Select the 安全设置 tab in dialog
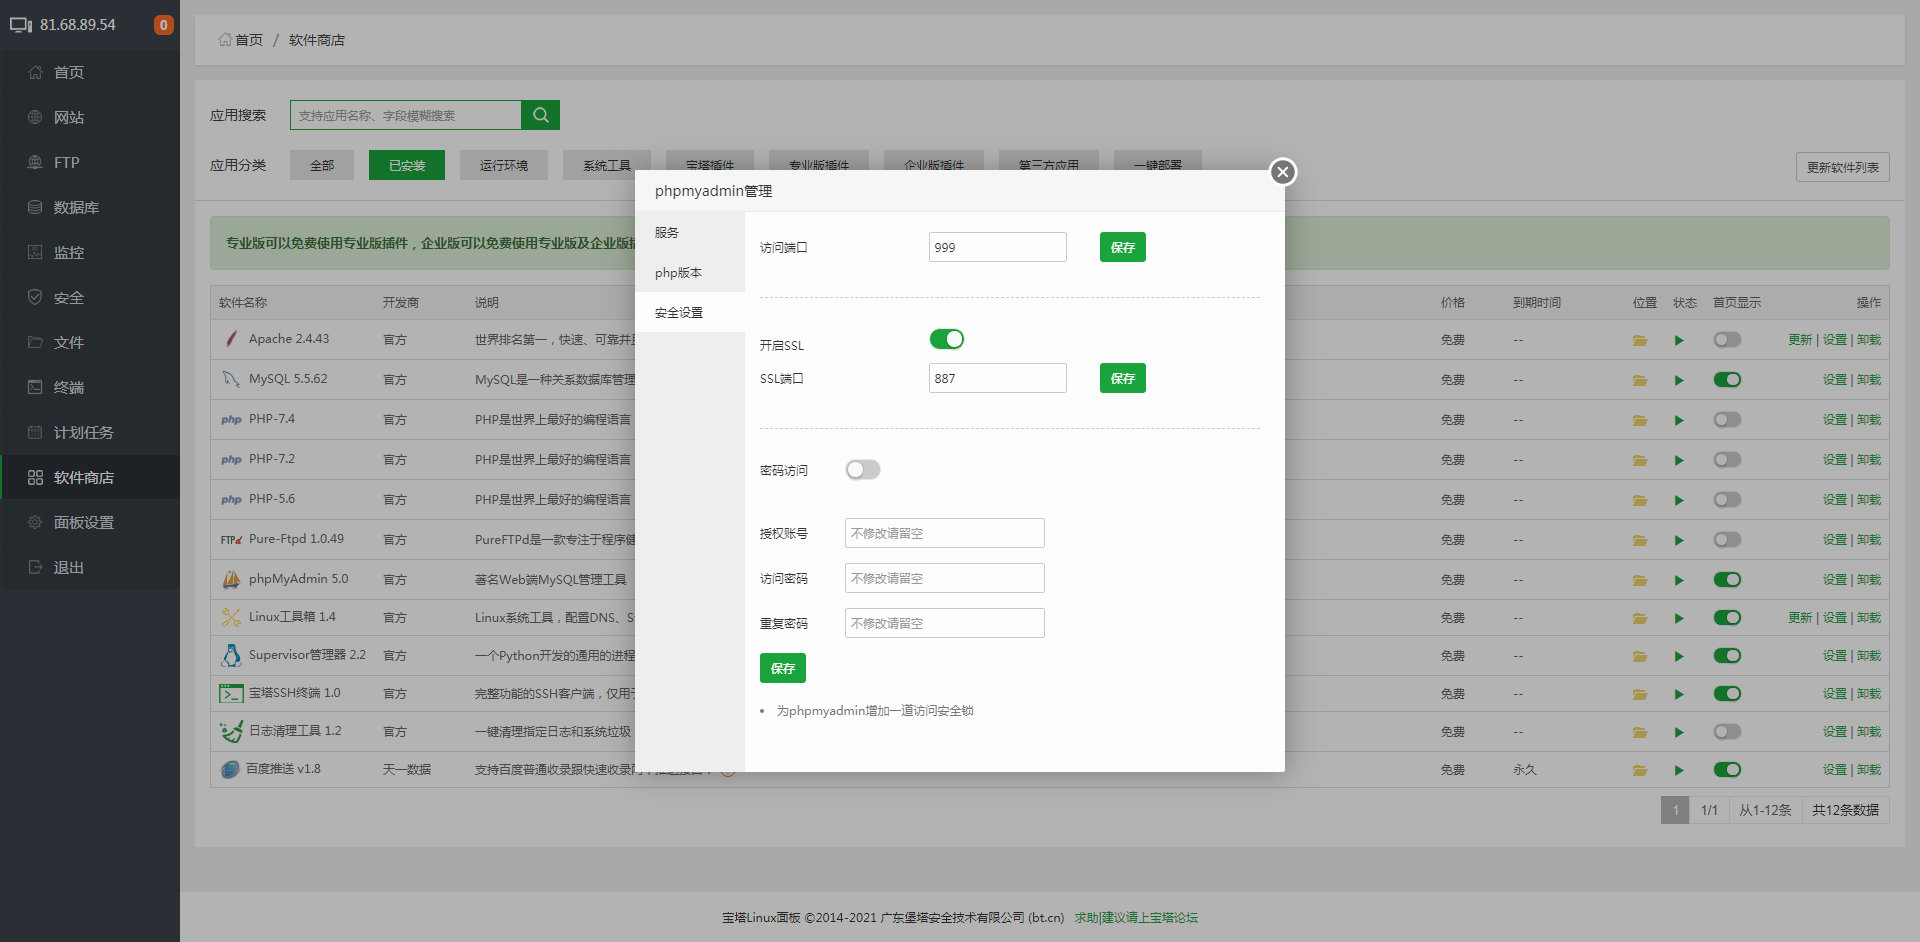1920x942 pixels. tap(690, 312)
